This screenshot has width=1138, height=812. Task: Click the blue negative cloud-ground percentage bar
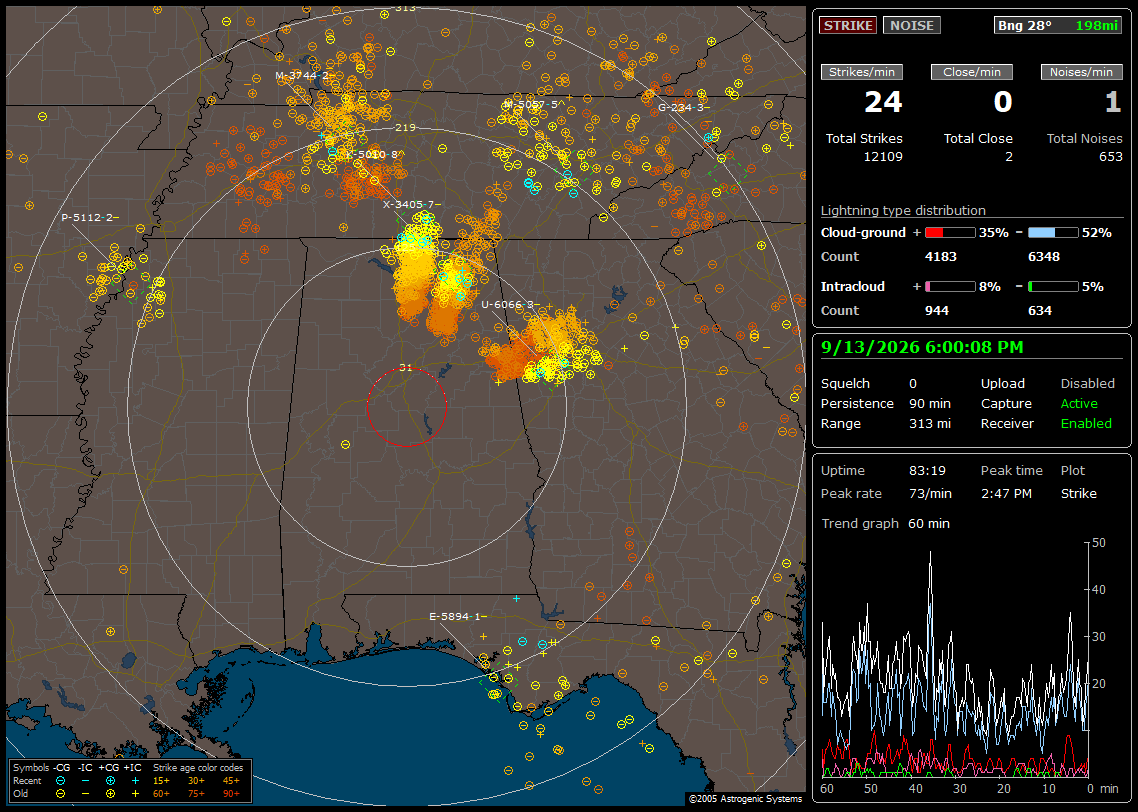pyautogui.click(x=1053, y=233)
